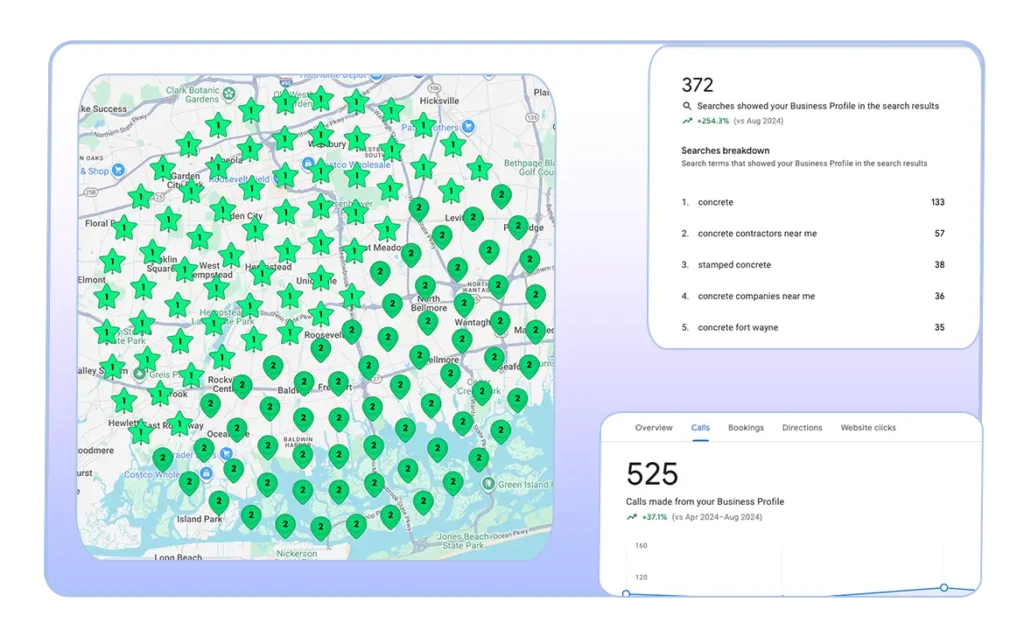
Task: Click the Clark Botanic Gardens park marker
Action: 229,93
